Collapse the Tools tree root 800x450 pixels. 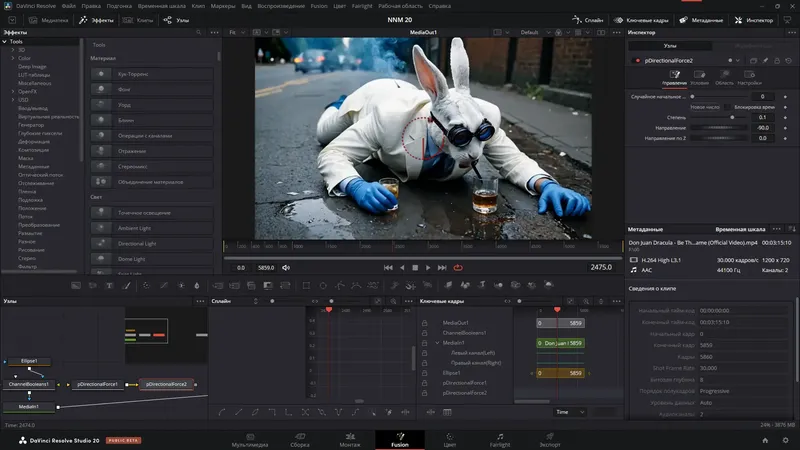click(x=6, y=41)
